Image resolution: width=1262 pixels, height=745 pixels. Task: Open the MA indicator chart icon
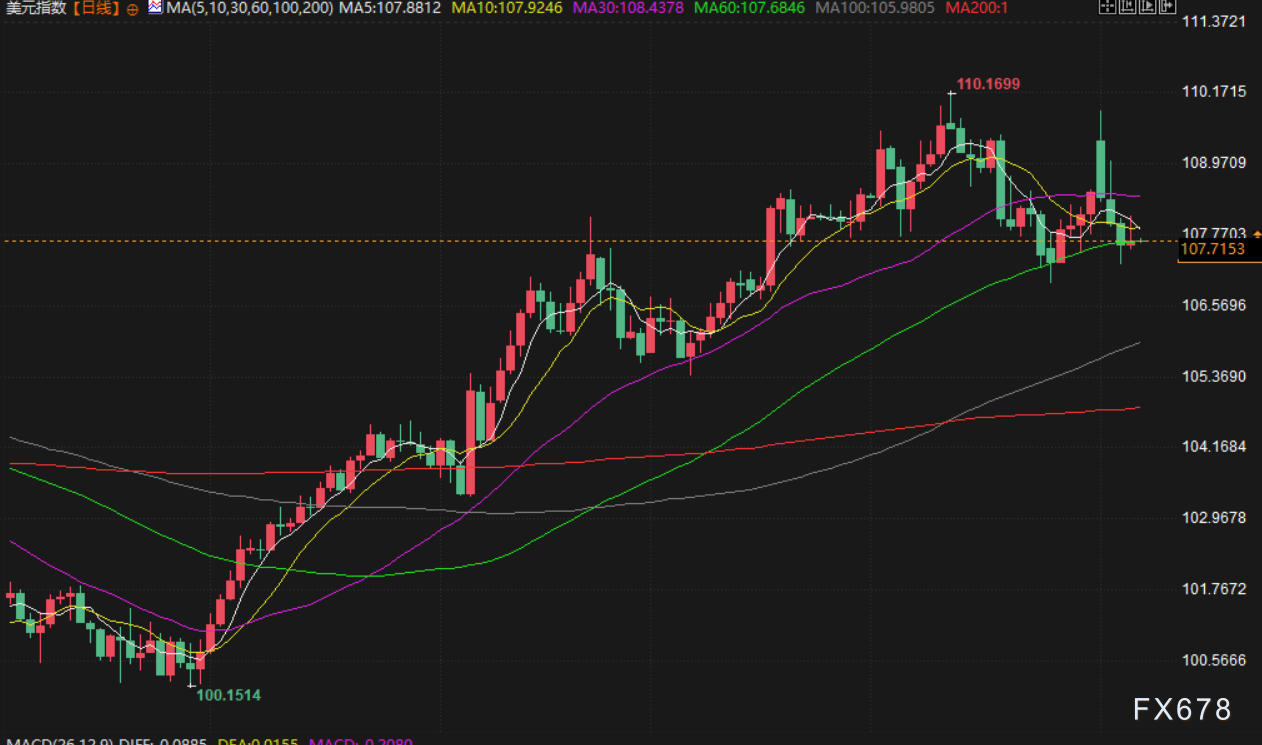coord(155,8)
